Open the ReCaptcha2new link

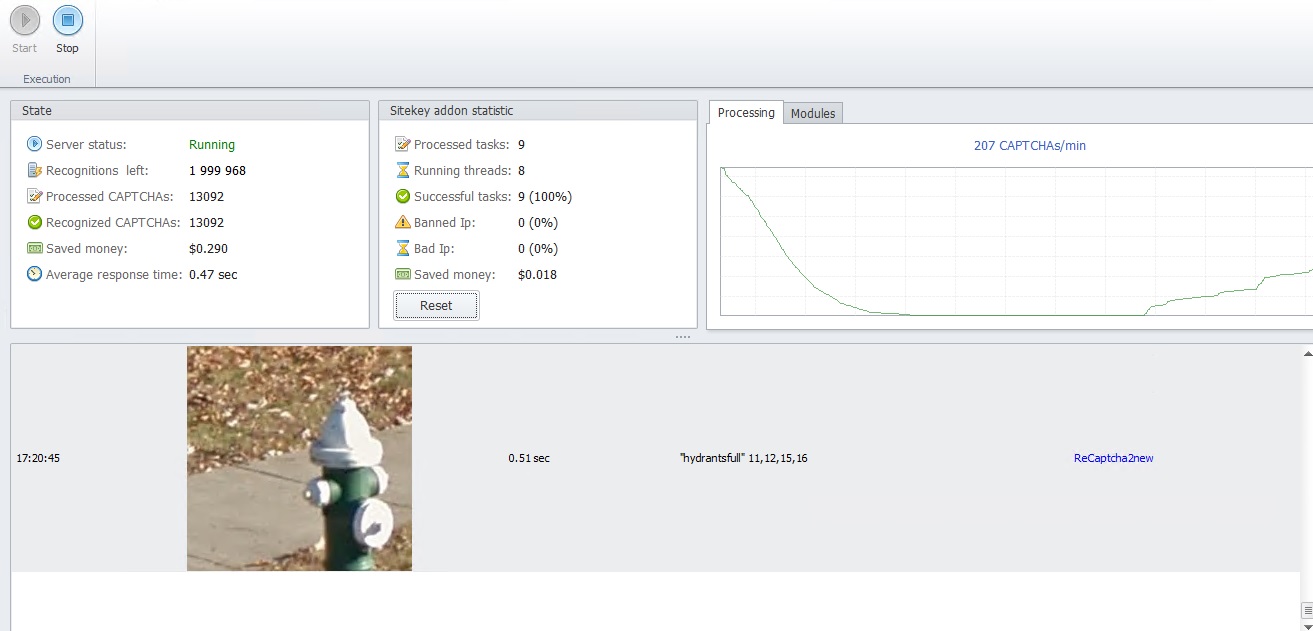(1113, 458)
